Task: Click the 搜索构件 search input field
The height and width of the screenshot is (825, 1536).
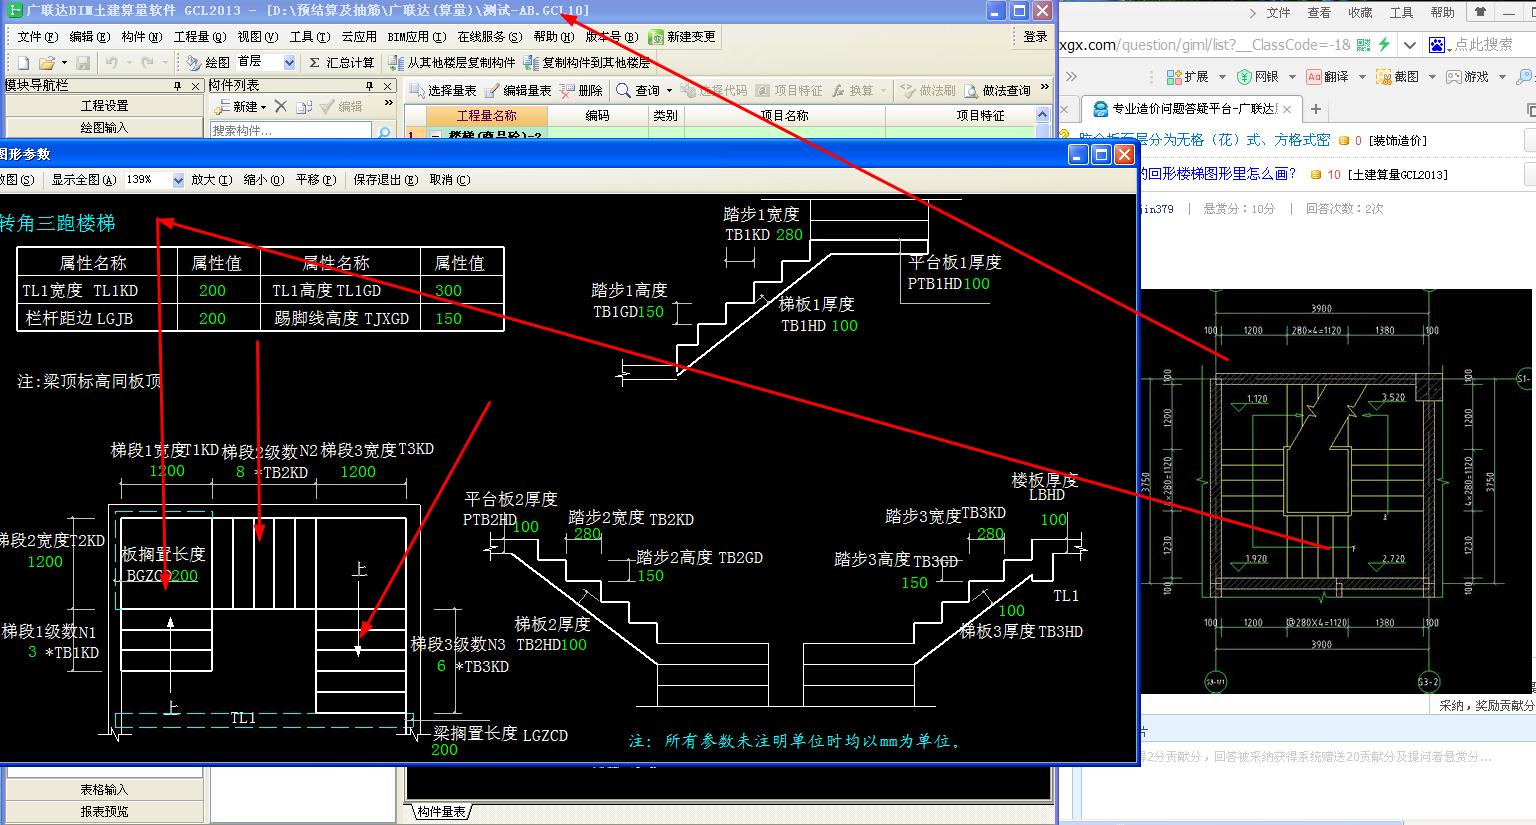Action: [291, 131]
